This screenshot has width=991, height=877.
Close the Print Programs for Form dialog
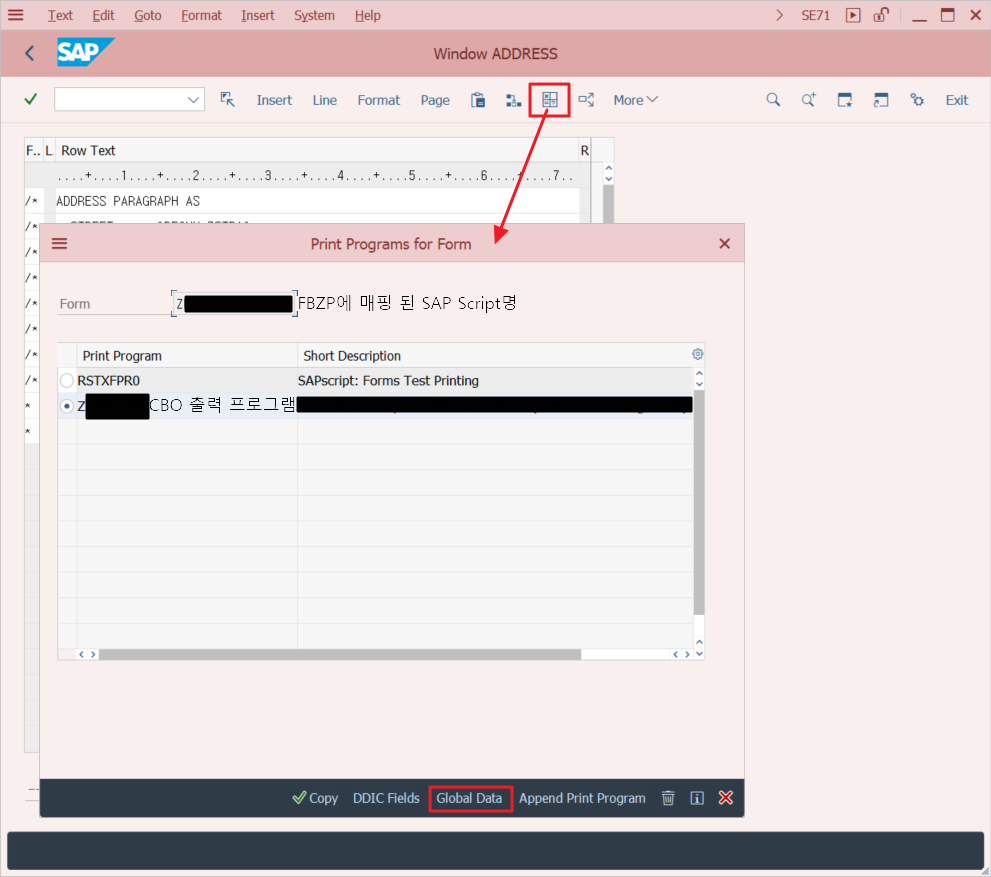tap(724, 243)
